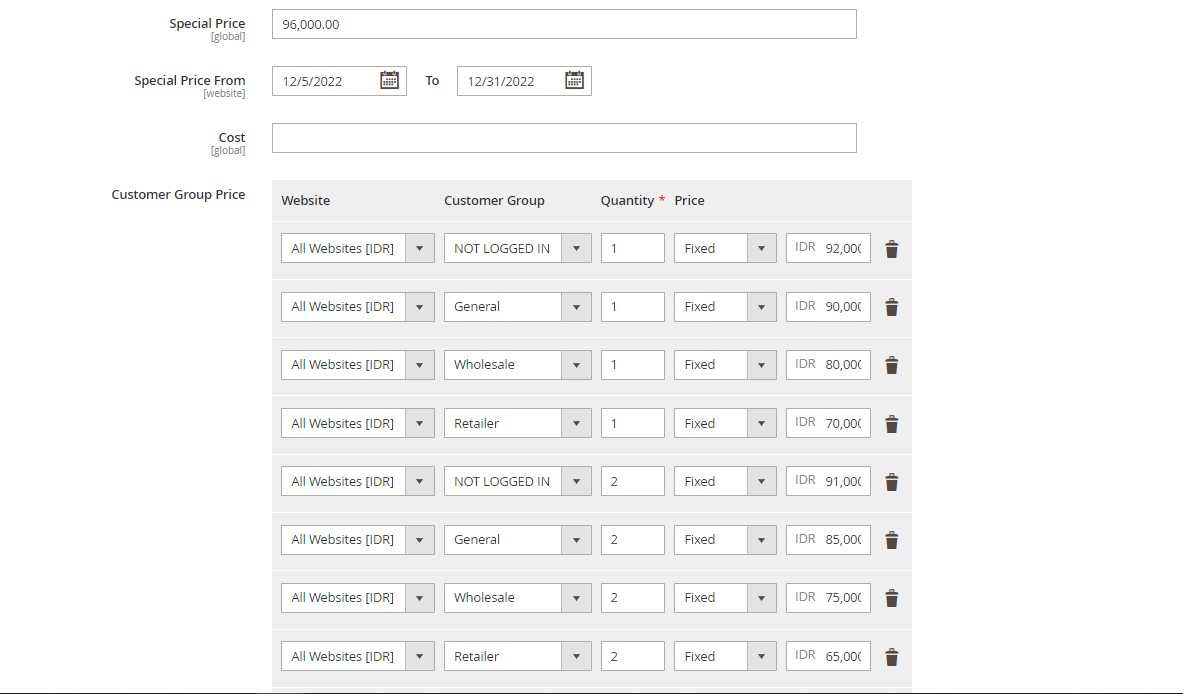Remove the Retailer quantity 1 price row
This screenshot has height=694, width=1183.
[x=891, y=424]
